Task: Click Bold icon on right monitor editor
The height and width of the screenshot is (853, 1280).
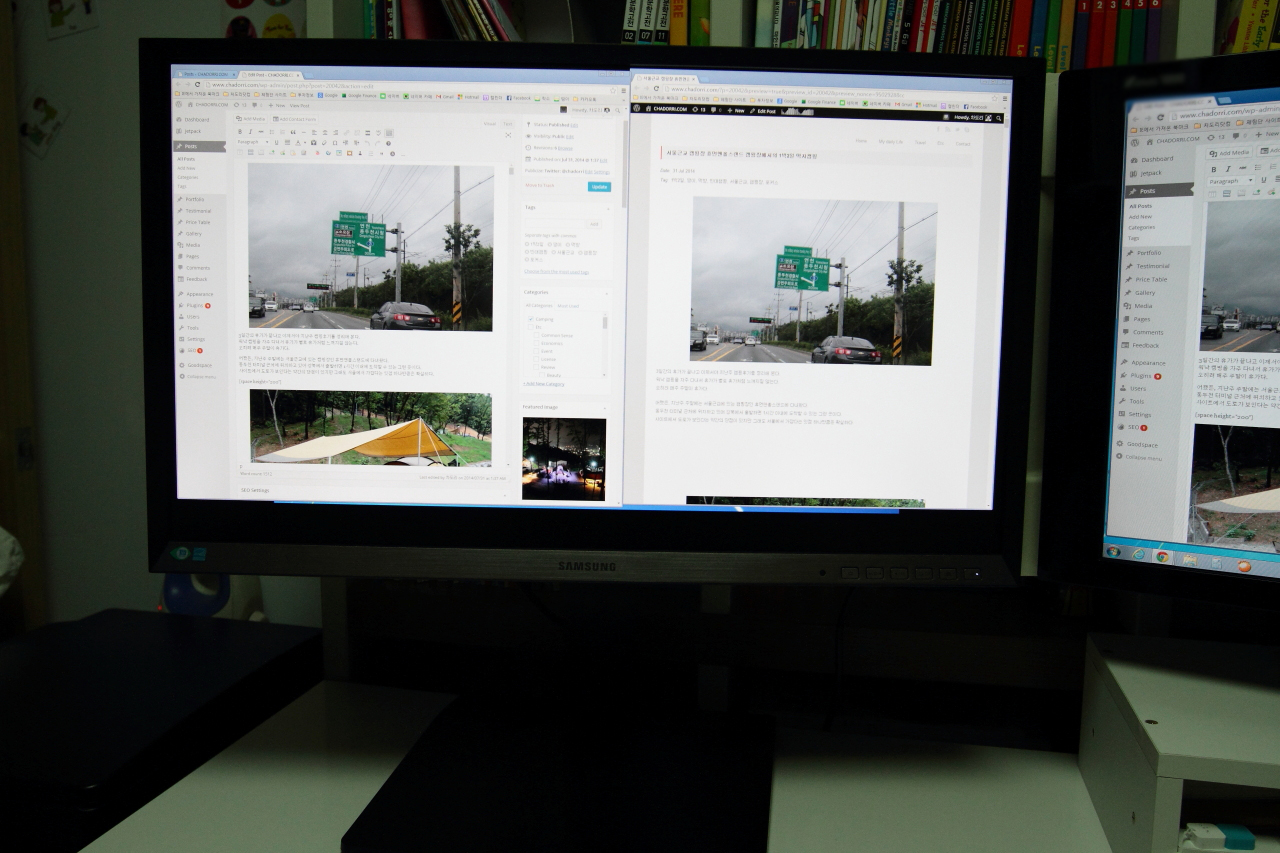Action: click(1214, 169)
